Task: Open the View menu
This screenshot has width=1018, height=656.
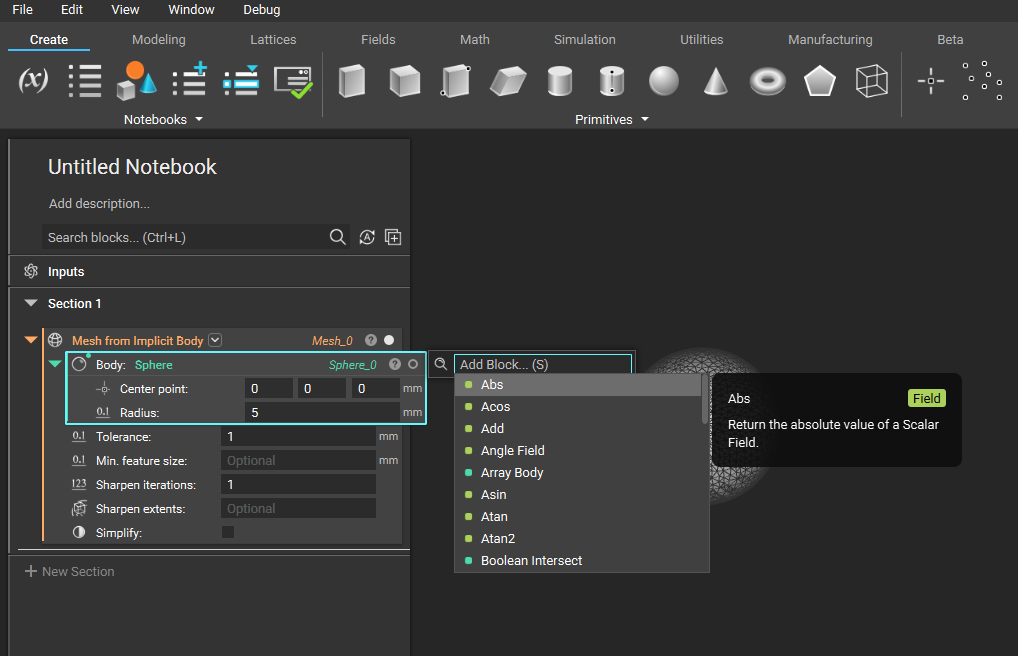Action: tap(125, 10)
